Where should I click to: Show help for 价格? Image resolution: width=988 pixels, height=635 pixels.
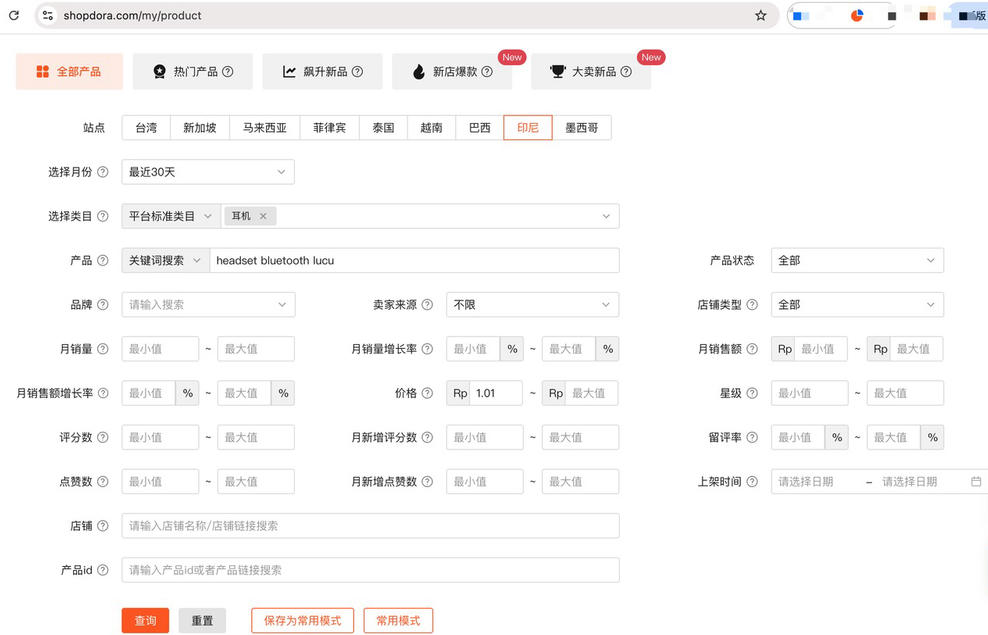pyautogui.click(x=427, y=393)
